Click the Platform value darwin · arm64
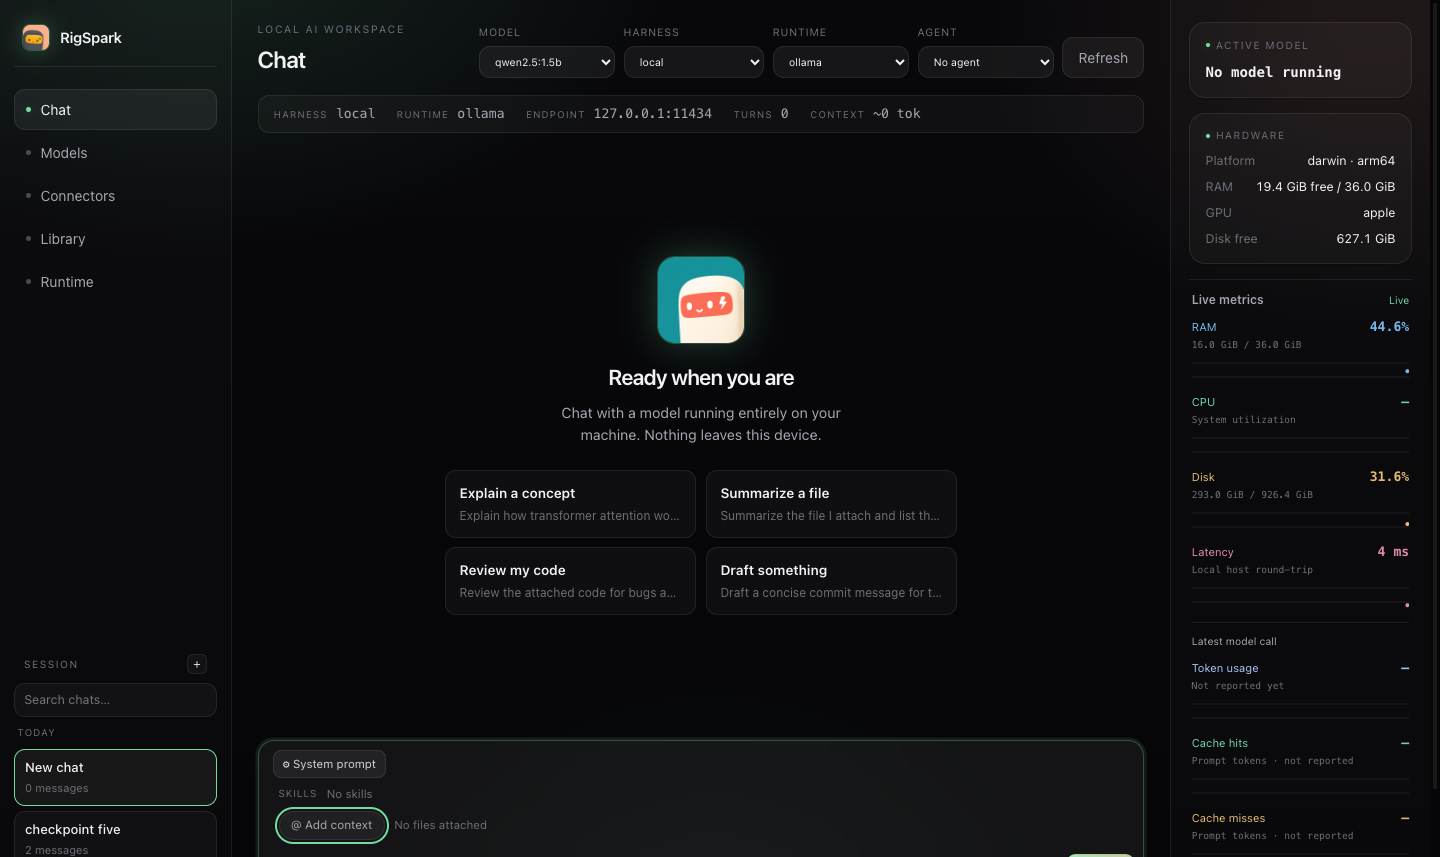Image resolution: width=1440 pixels, height=857 pixels. pyautogui.click(x=1351, y=161)
